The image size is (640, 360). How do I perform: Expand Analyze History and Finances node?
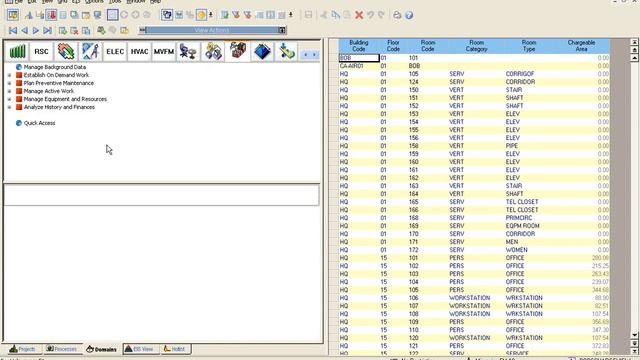coord(9,107)
